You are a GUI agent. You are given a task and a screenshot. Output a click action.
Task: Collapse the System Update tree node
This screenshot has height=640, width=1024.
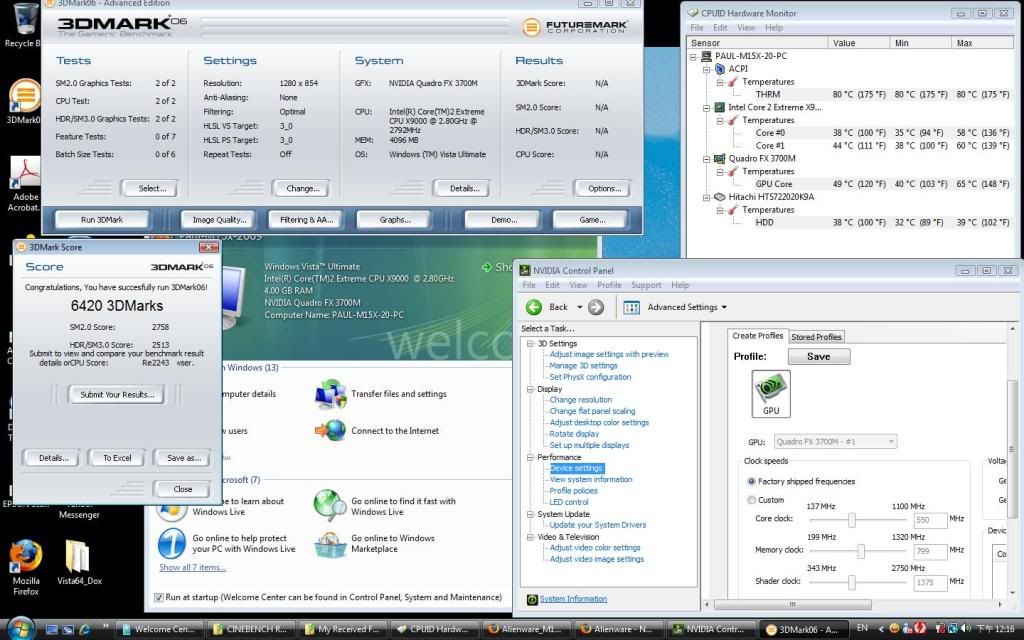point(530,514)
